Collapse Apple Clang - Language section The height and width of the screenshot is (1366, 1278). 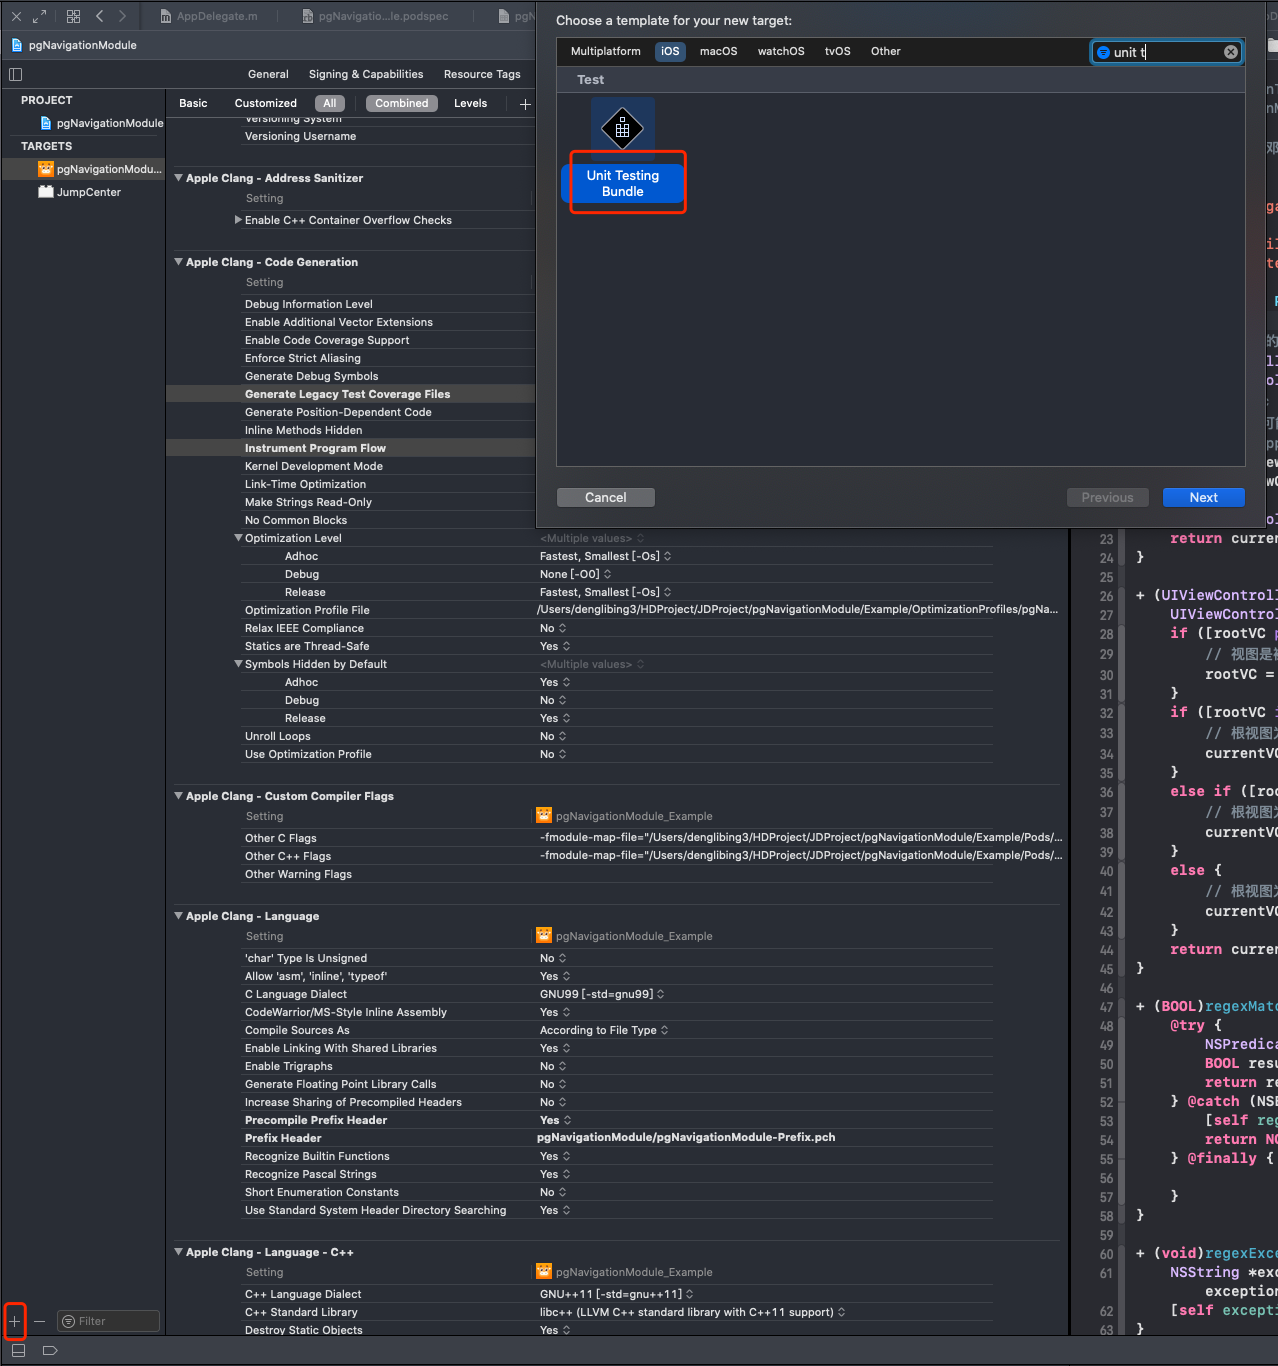[x=178, y=916]
